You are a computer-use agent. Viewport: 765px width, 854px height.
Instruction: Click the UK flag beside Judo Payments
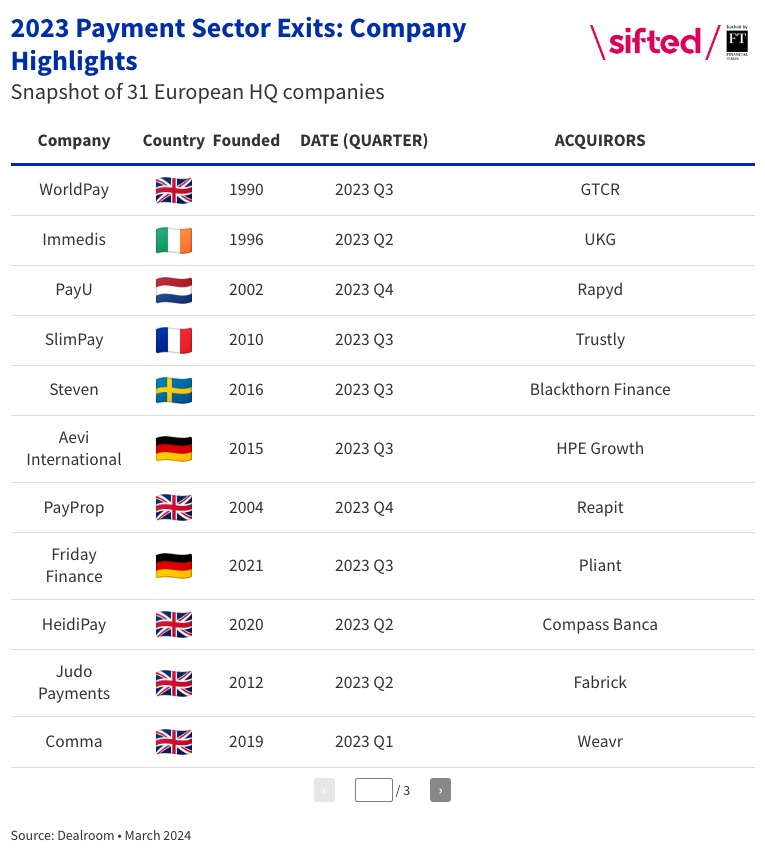click(173, 683)
